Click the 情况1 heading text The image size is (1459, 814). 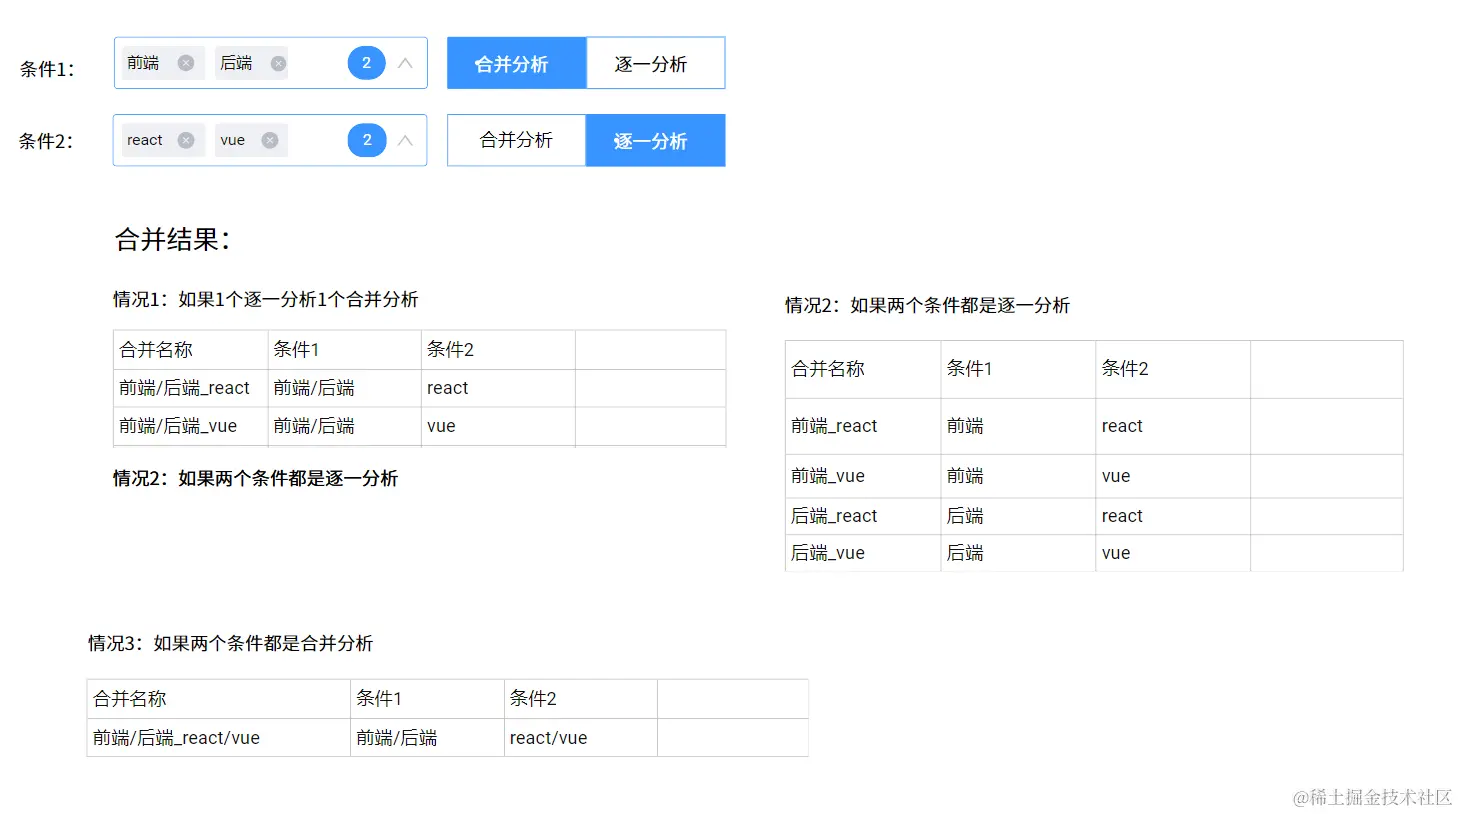pos(265,299)
